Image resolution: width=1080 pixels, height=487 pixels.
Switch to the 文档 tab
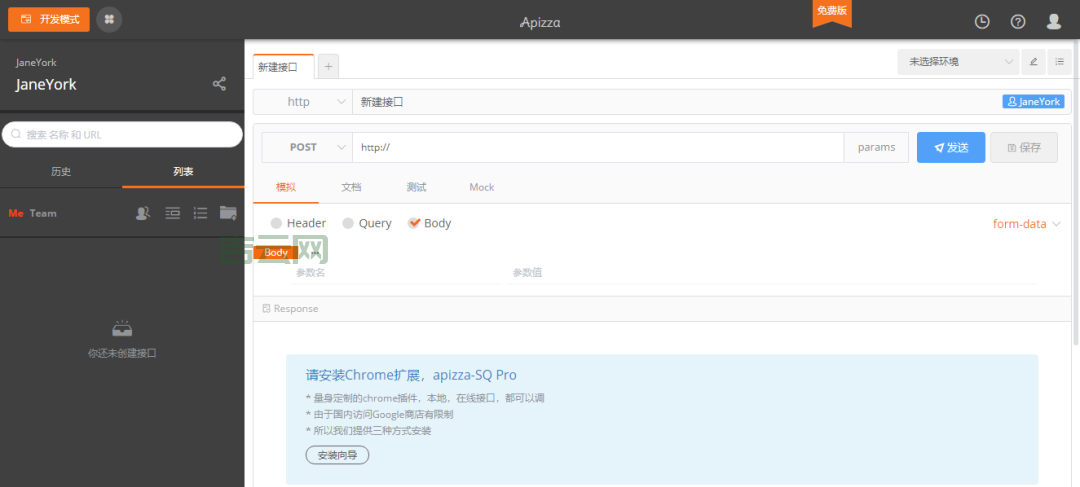pos(351,187)
